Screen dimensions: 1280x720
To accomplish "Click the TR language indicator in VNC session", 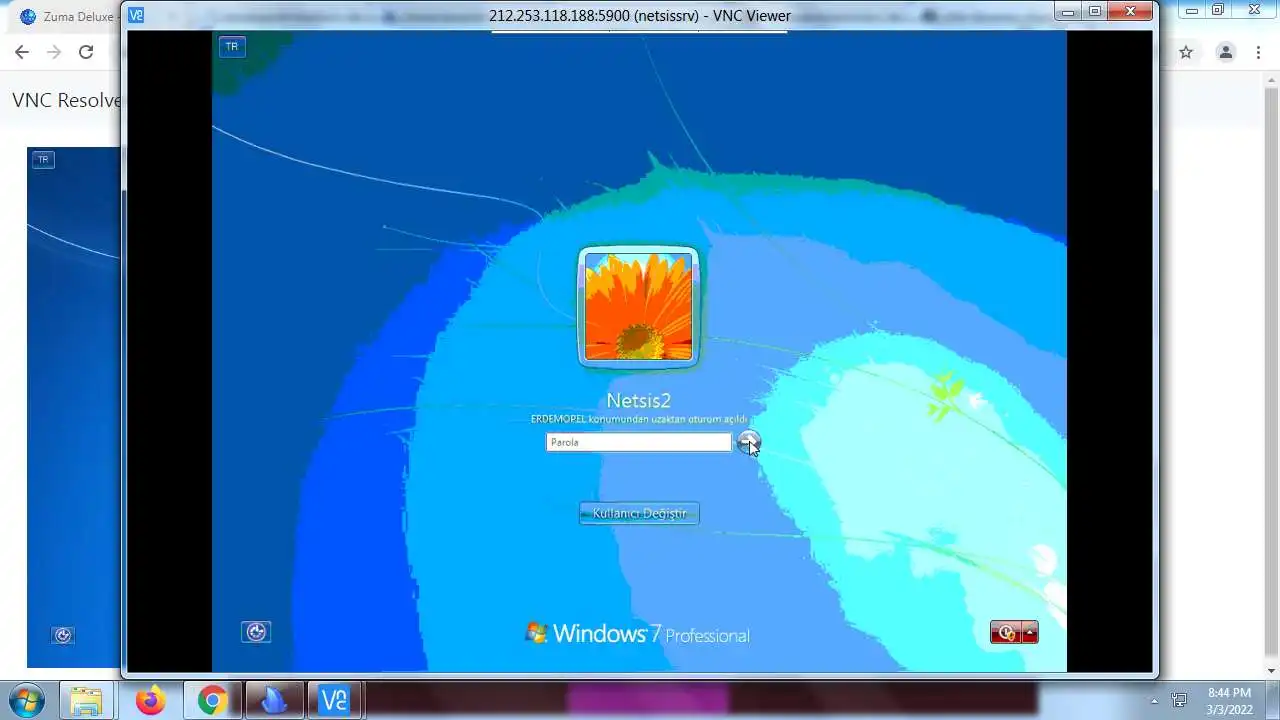I will 232,46.
